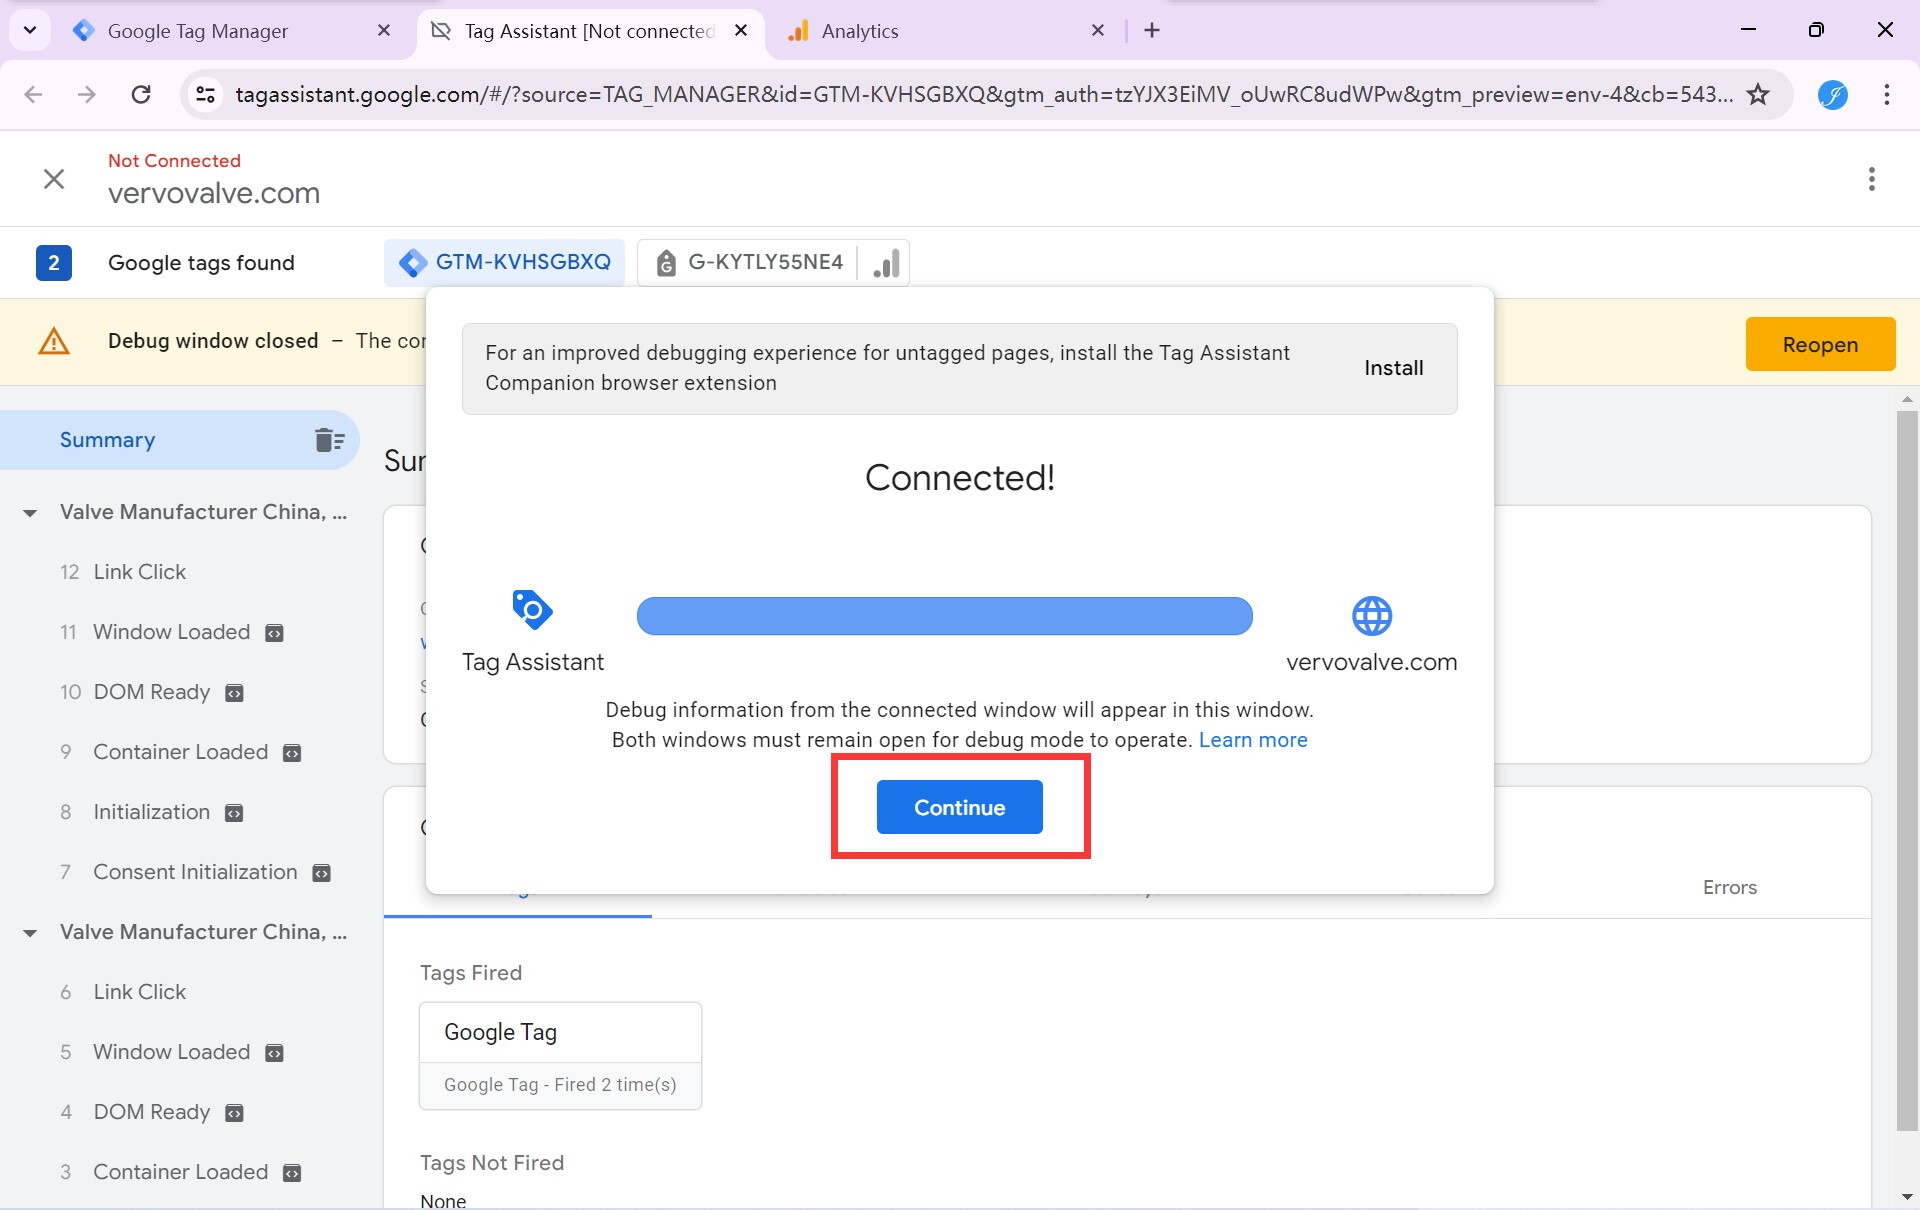Click the API icon beside event 11
The width and height of the screenshot is (1920, 1210).
tap(274, 633)
